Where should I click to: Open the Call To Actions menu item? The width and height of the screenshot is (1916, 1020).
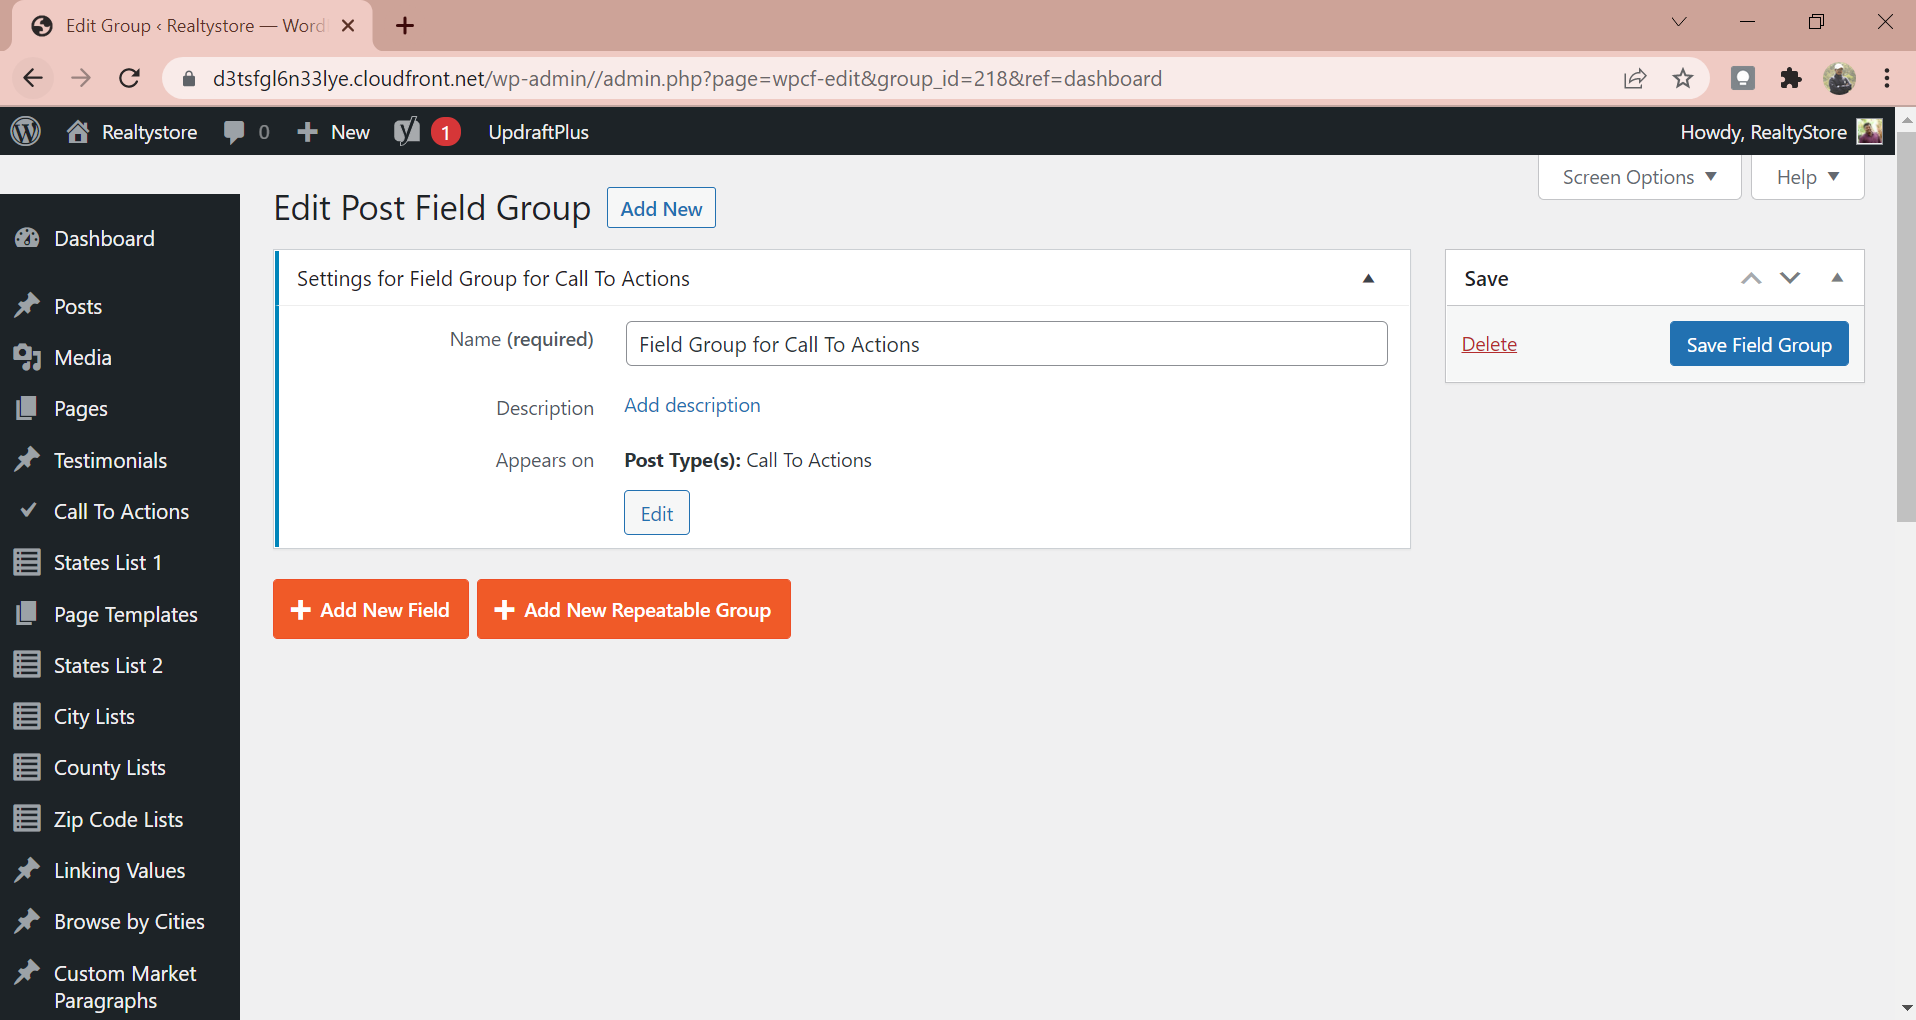pyautogui.click(x=121, y=511)
